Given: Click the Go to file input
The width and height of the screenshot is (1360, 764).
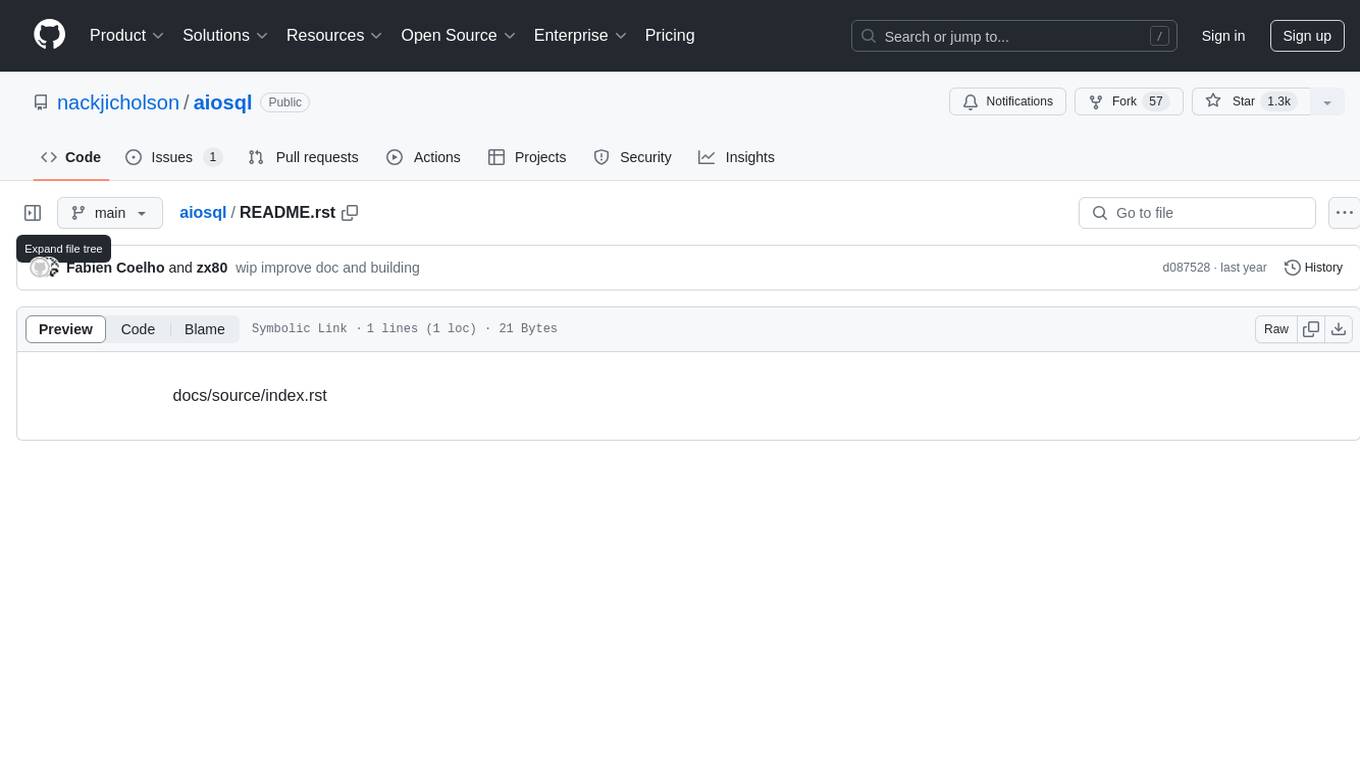Looking at the screenshot, I should pos(1197,213).
